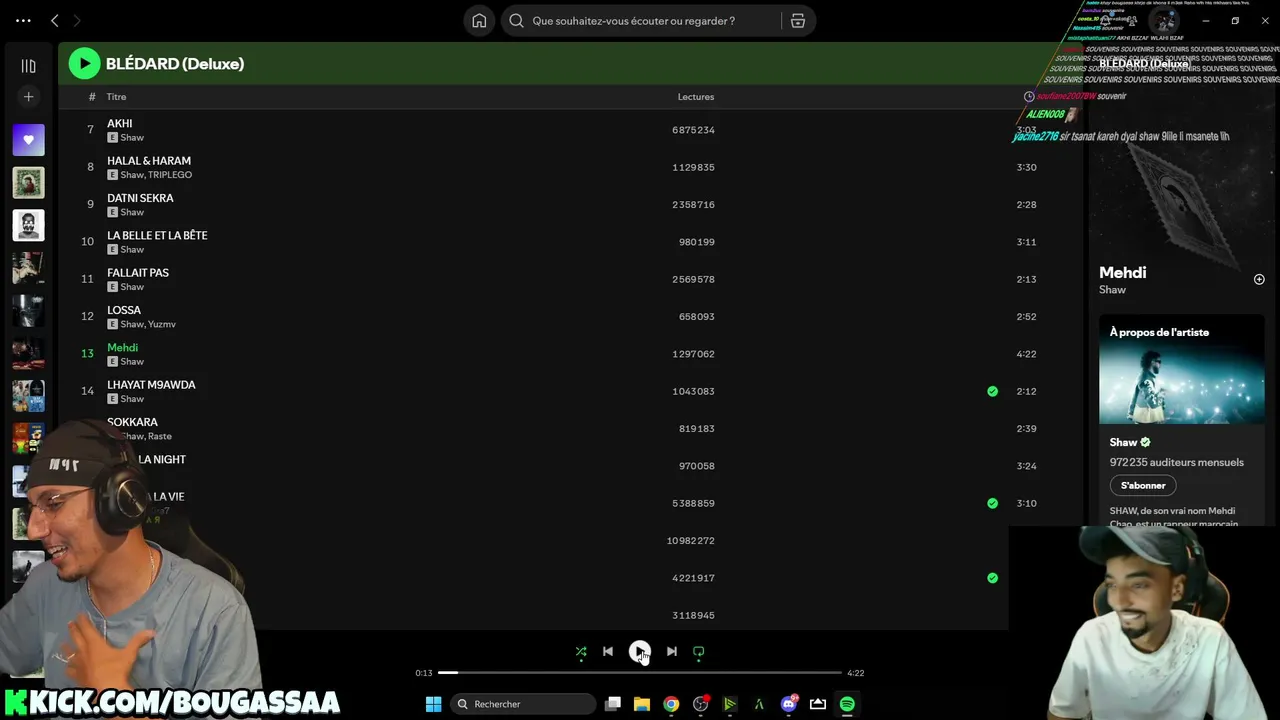Select the track AKHI
The image size is (1280, 720).
[x=120, y=124]
